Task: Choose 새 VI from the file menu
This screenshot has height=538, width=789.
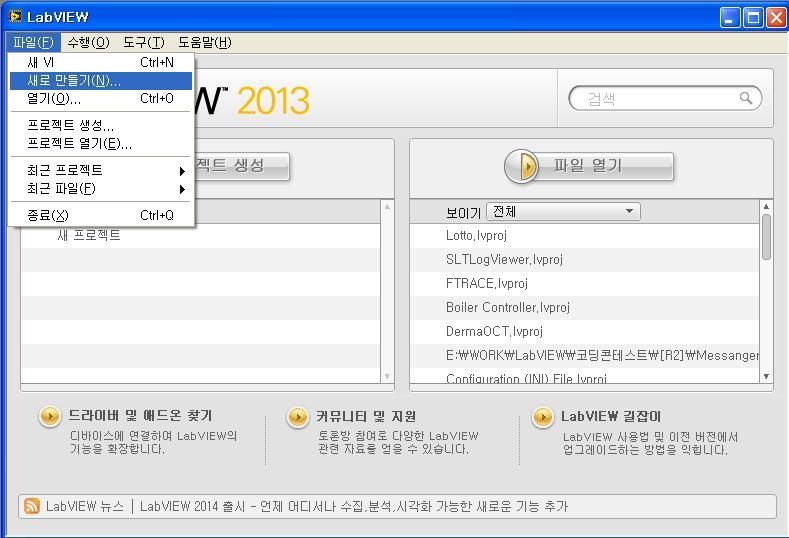Action: pyautogui.click(x=101, y=62)
